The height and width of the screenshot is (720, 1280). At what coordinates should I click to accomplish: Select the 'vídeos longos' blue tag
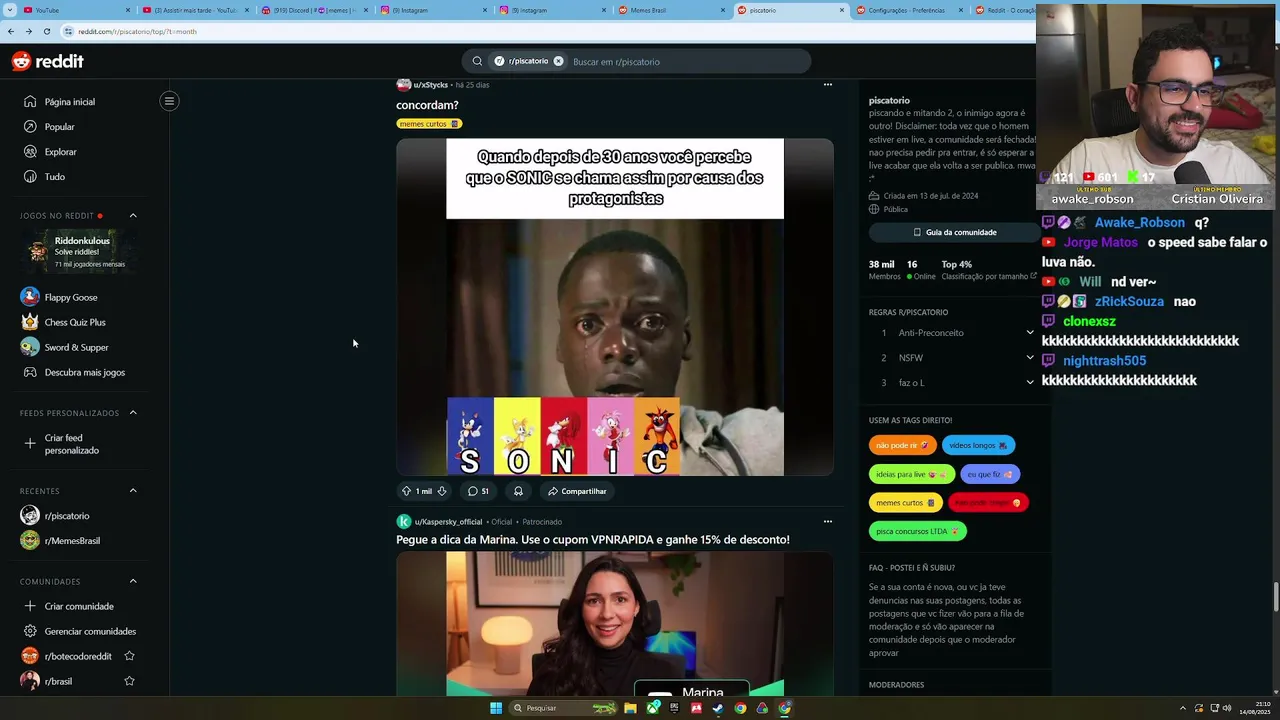pos(978,445)
